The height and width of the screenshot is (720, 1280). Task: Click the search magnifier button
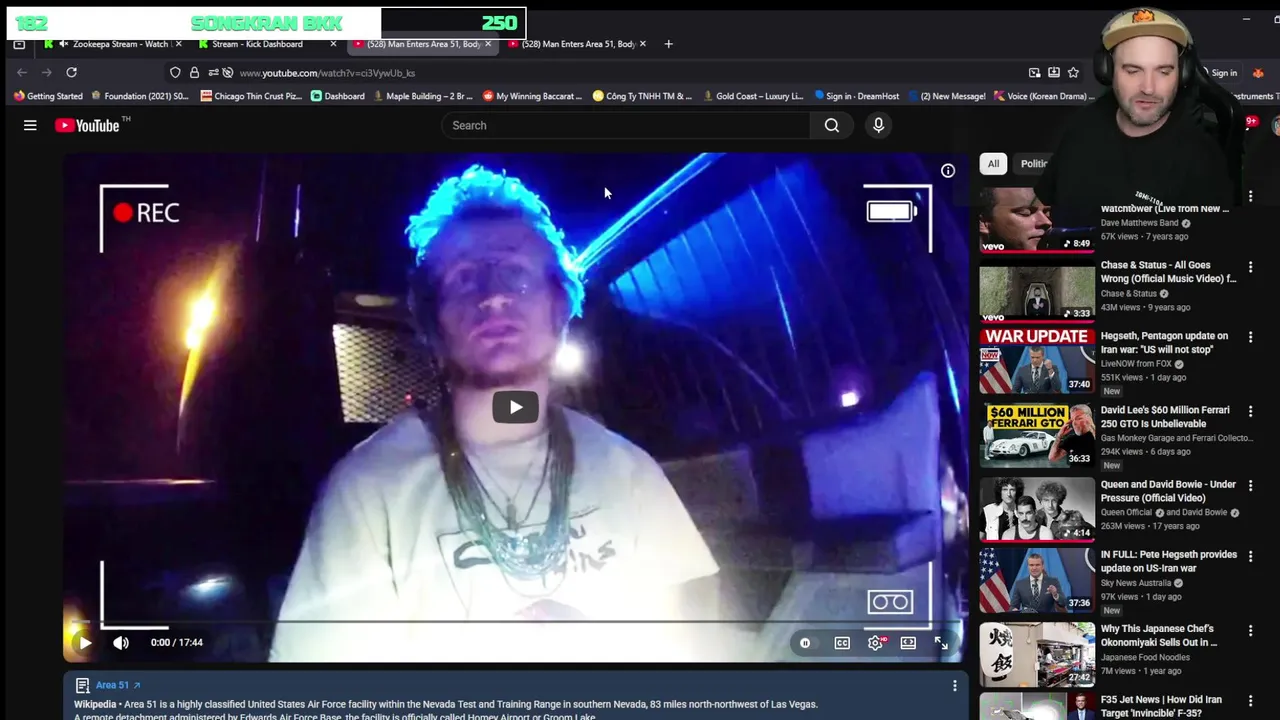(832, 125)
